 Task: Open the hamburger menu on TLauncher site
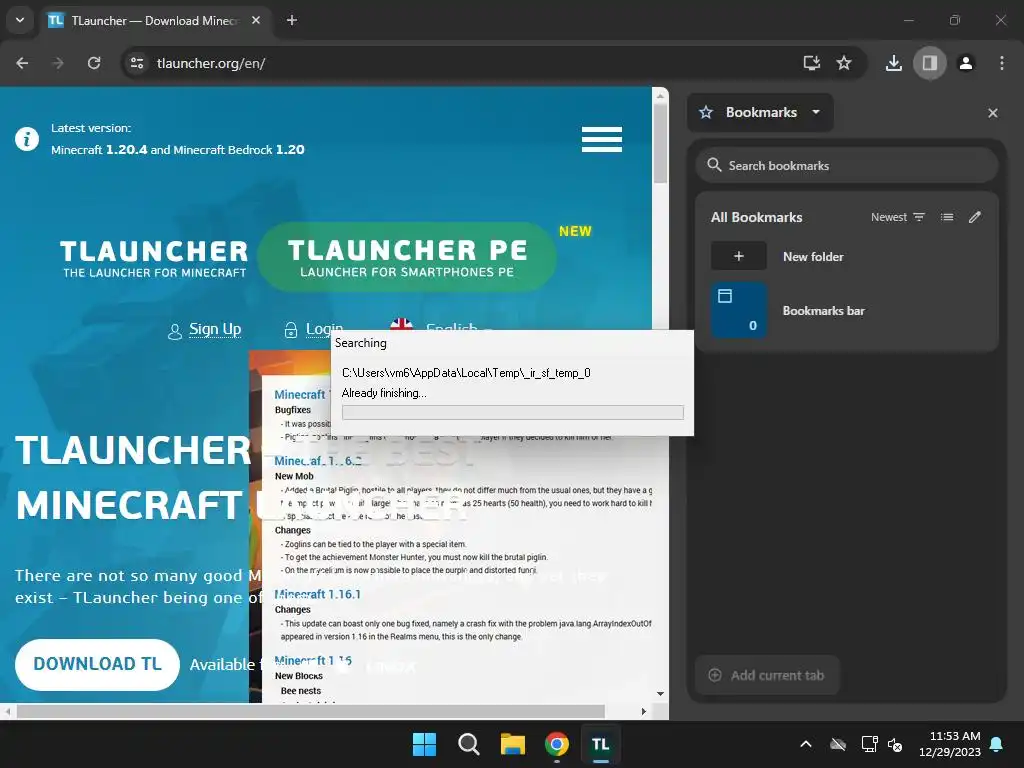point(601,139)
